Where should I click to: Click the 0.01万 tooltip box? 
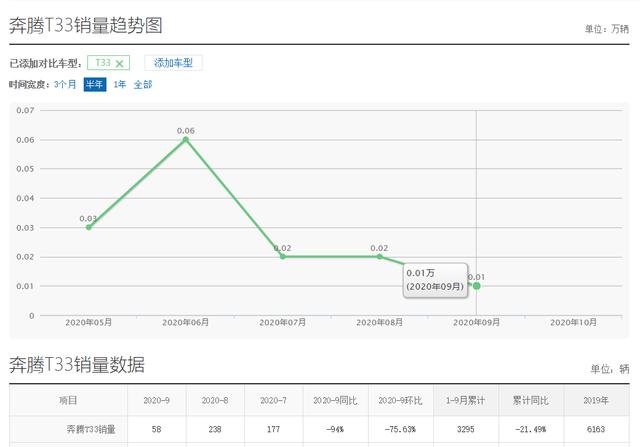click(435, 280)
